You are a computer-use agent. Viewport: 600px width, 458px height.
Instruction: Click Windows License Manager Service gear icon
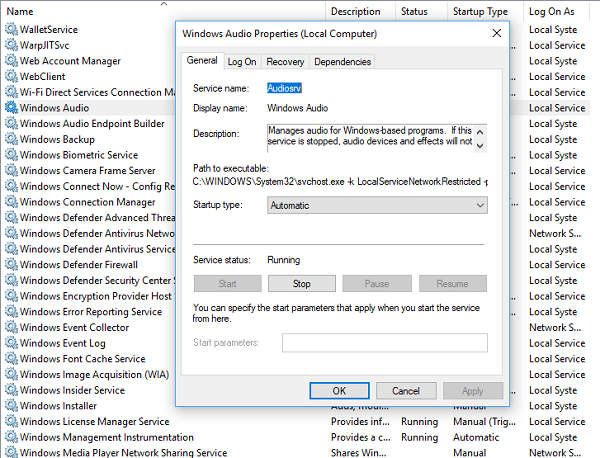(11, 422)
